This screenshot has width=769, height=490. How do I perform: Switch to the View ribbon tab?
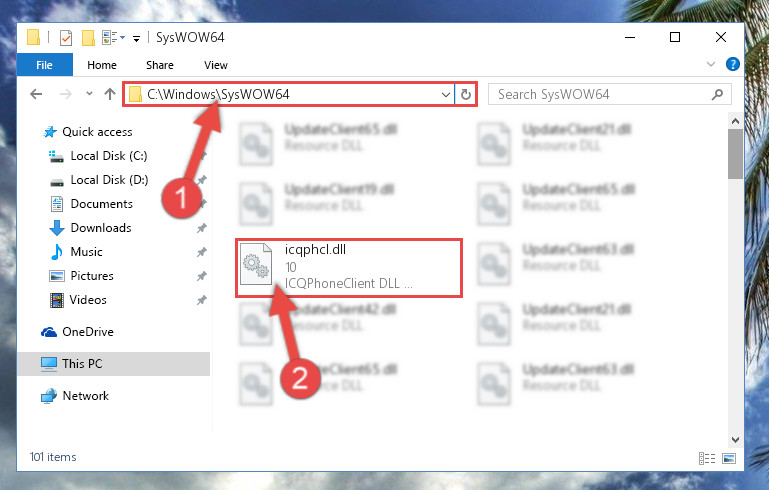pyautogui.click(x=216, y=65)
